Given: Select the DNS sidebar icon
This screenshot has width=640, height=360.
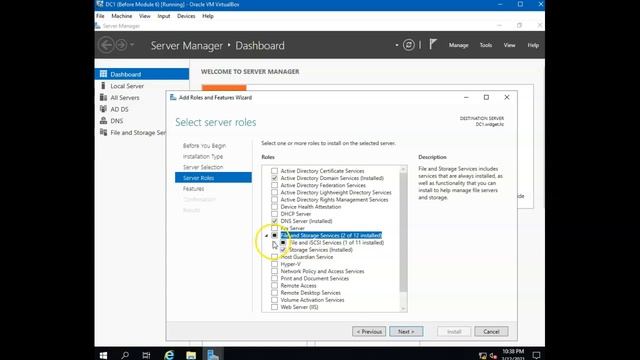Looking at the screenshot, I should (103, 120).
